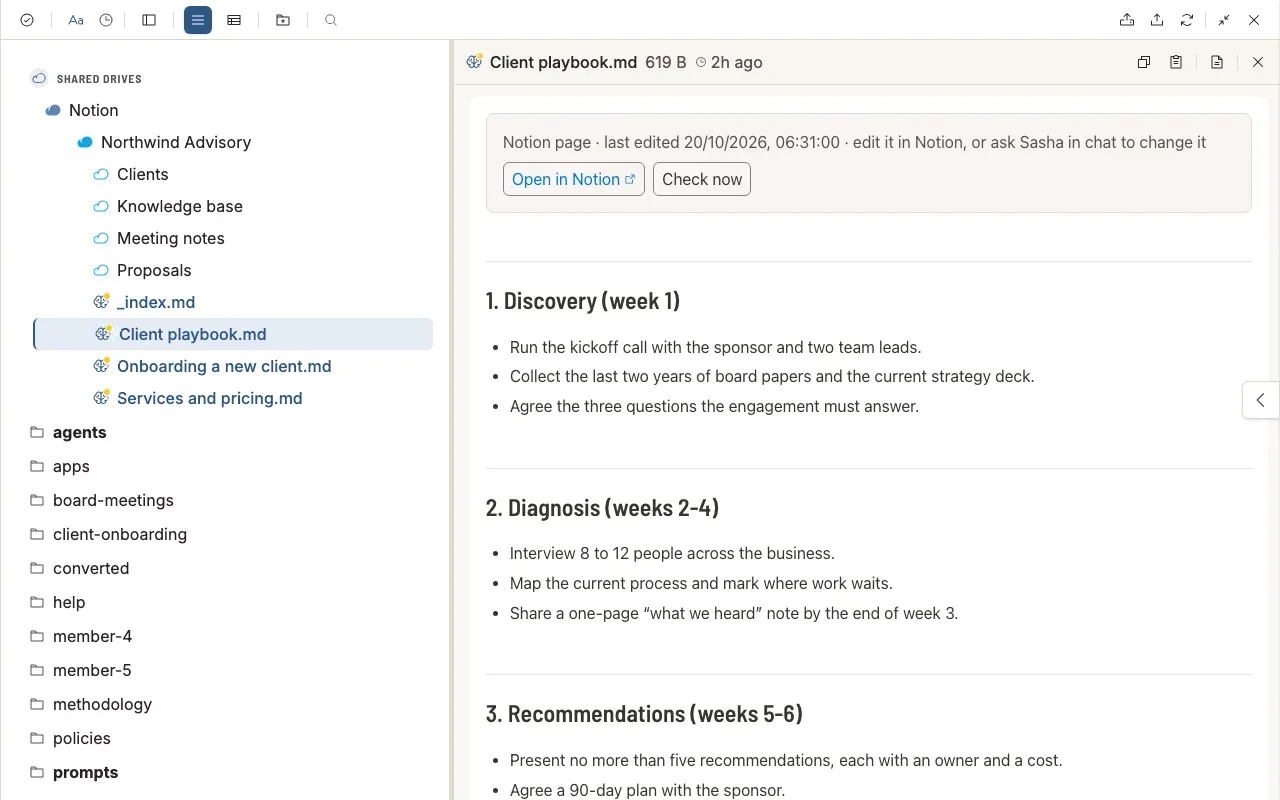Select Client playbook.md in the tree
This screenshot has height=800, width=1280.
(233, 334)
